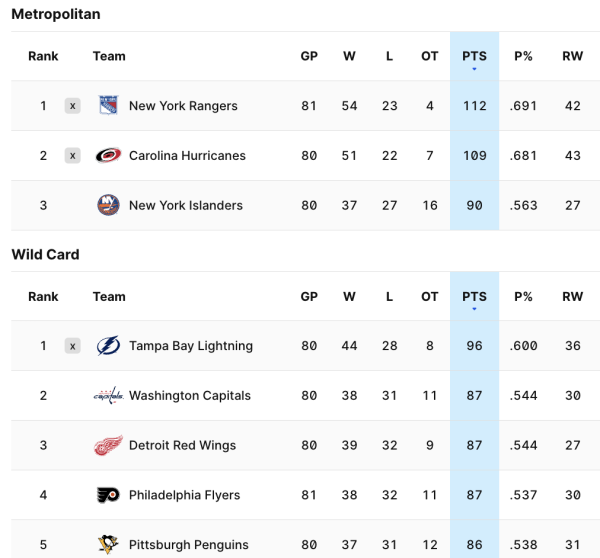The height and width of the screenshot is (558, 600).
Task: Sort Wild Card table by PTS column
Action: pyautogui.click(x=474, y=297)
